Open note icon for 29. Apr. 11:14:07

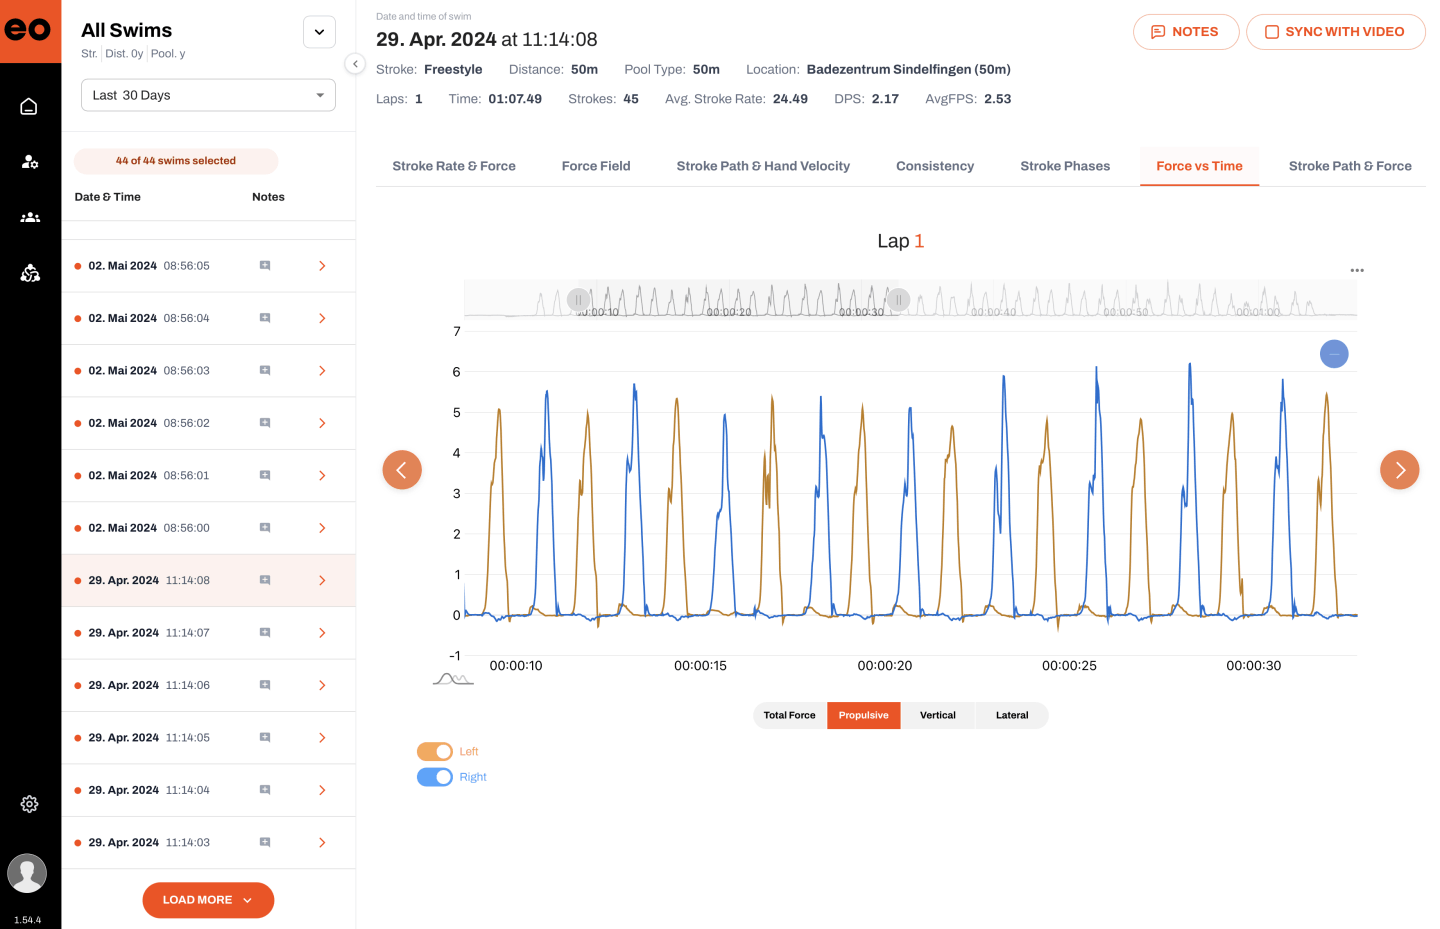(265, 632)
